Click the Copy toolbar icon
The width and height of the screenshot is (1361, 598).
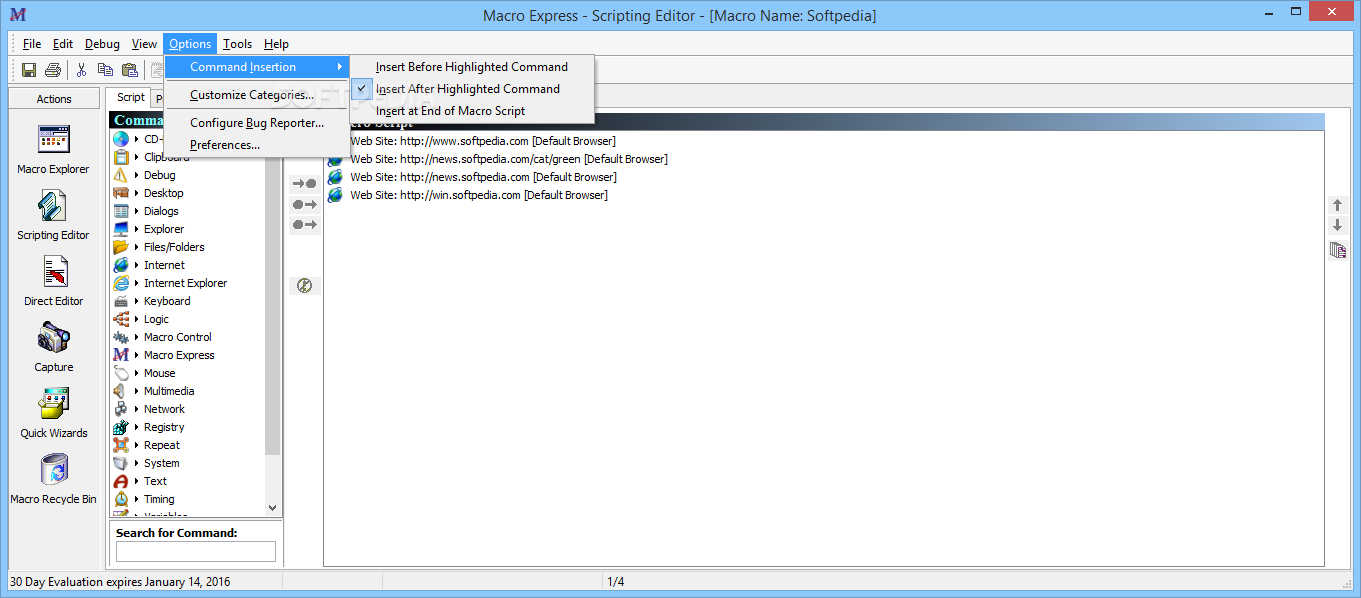(x=105, y=70)
